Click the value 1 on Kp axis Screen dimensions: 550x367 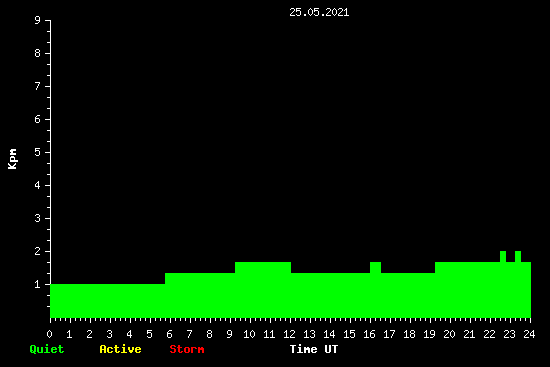(x=38, y=285)
